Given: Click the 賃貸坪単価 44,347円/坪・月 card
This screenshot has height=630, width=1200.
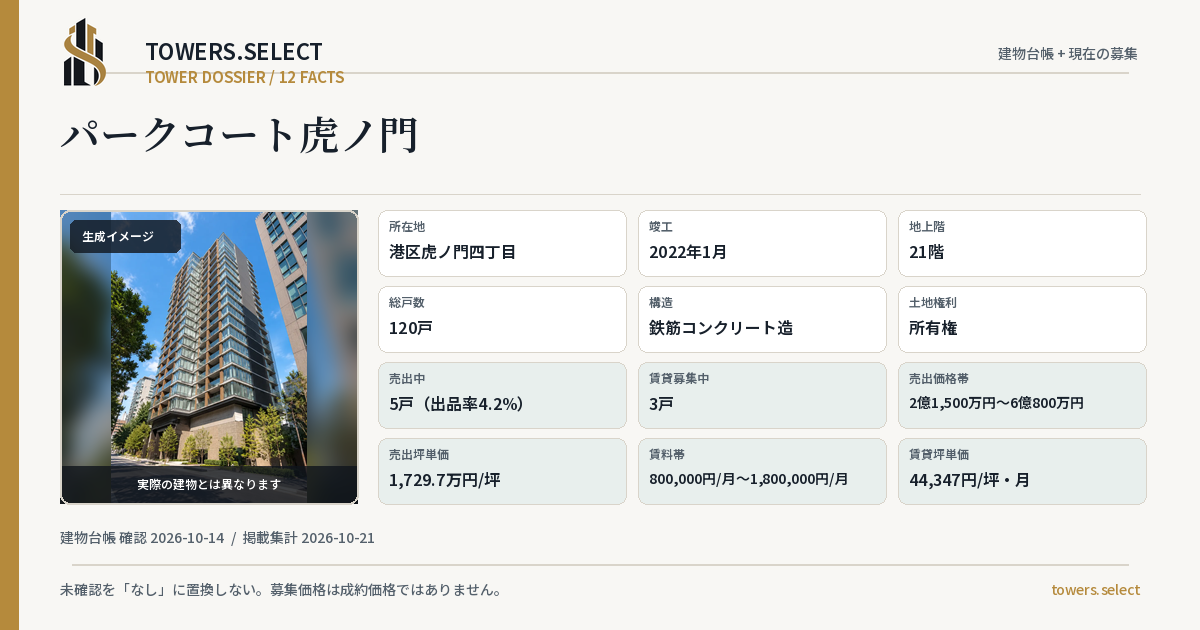Looking at the screenshot, I should click(x=1022, y=471).
